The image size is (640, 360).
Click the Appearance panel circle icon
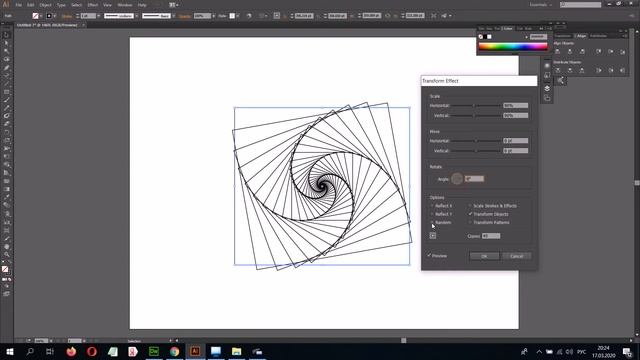pyautogui.click(x=547, y=66)
